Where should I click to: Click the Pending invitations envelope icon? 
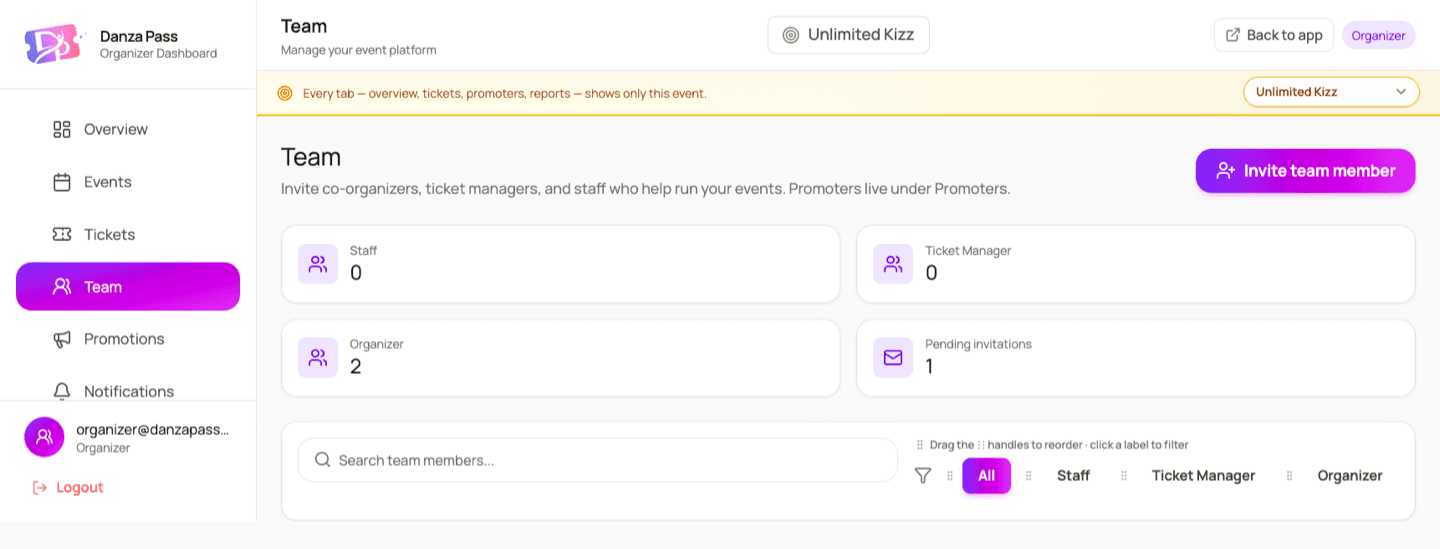(893, 357)
